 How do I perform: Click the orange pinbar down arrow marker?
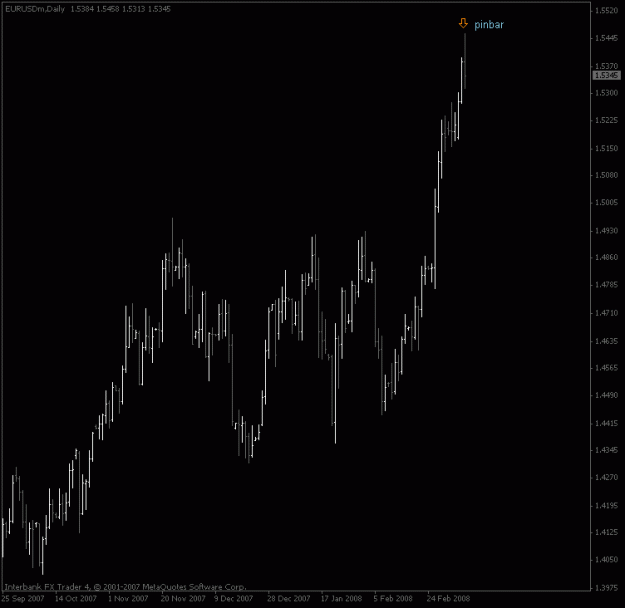463,23
